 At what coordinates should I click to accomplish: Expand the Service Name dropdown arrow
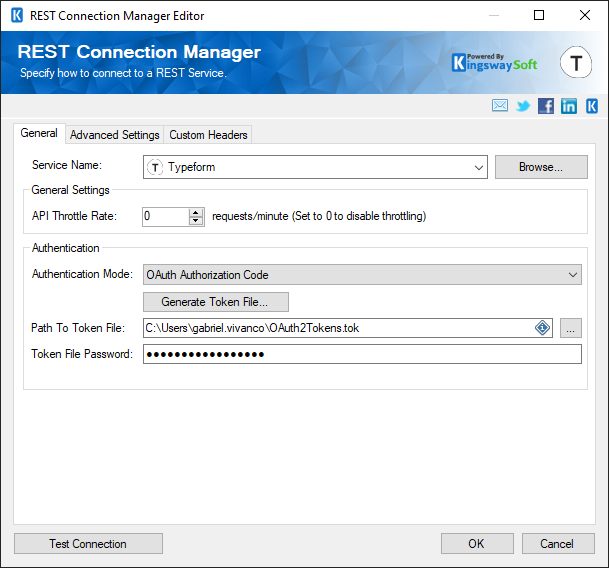(478, 167)
